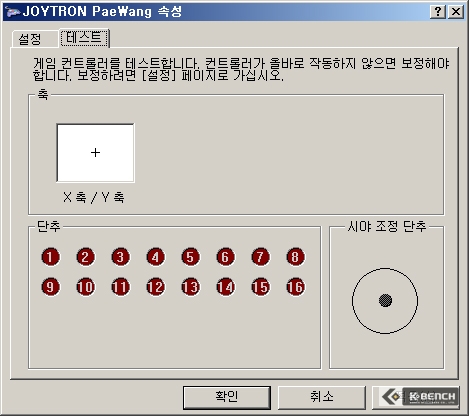Viewport: 469px width, 416px height.
Task: Click button indicator number 2
Action: pos(86,257)
